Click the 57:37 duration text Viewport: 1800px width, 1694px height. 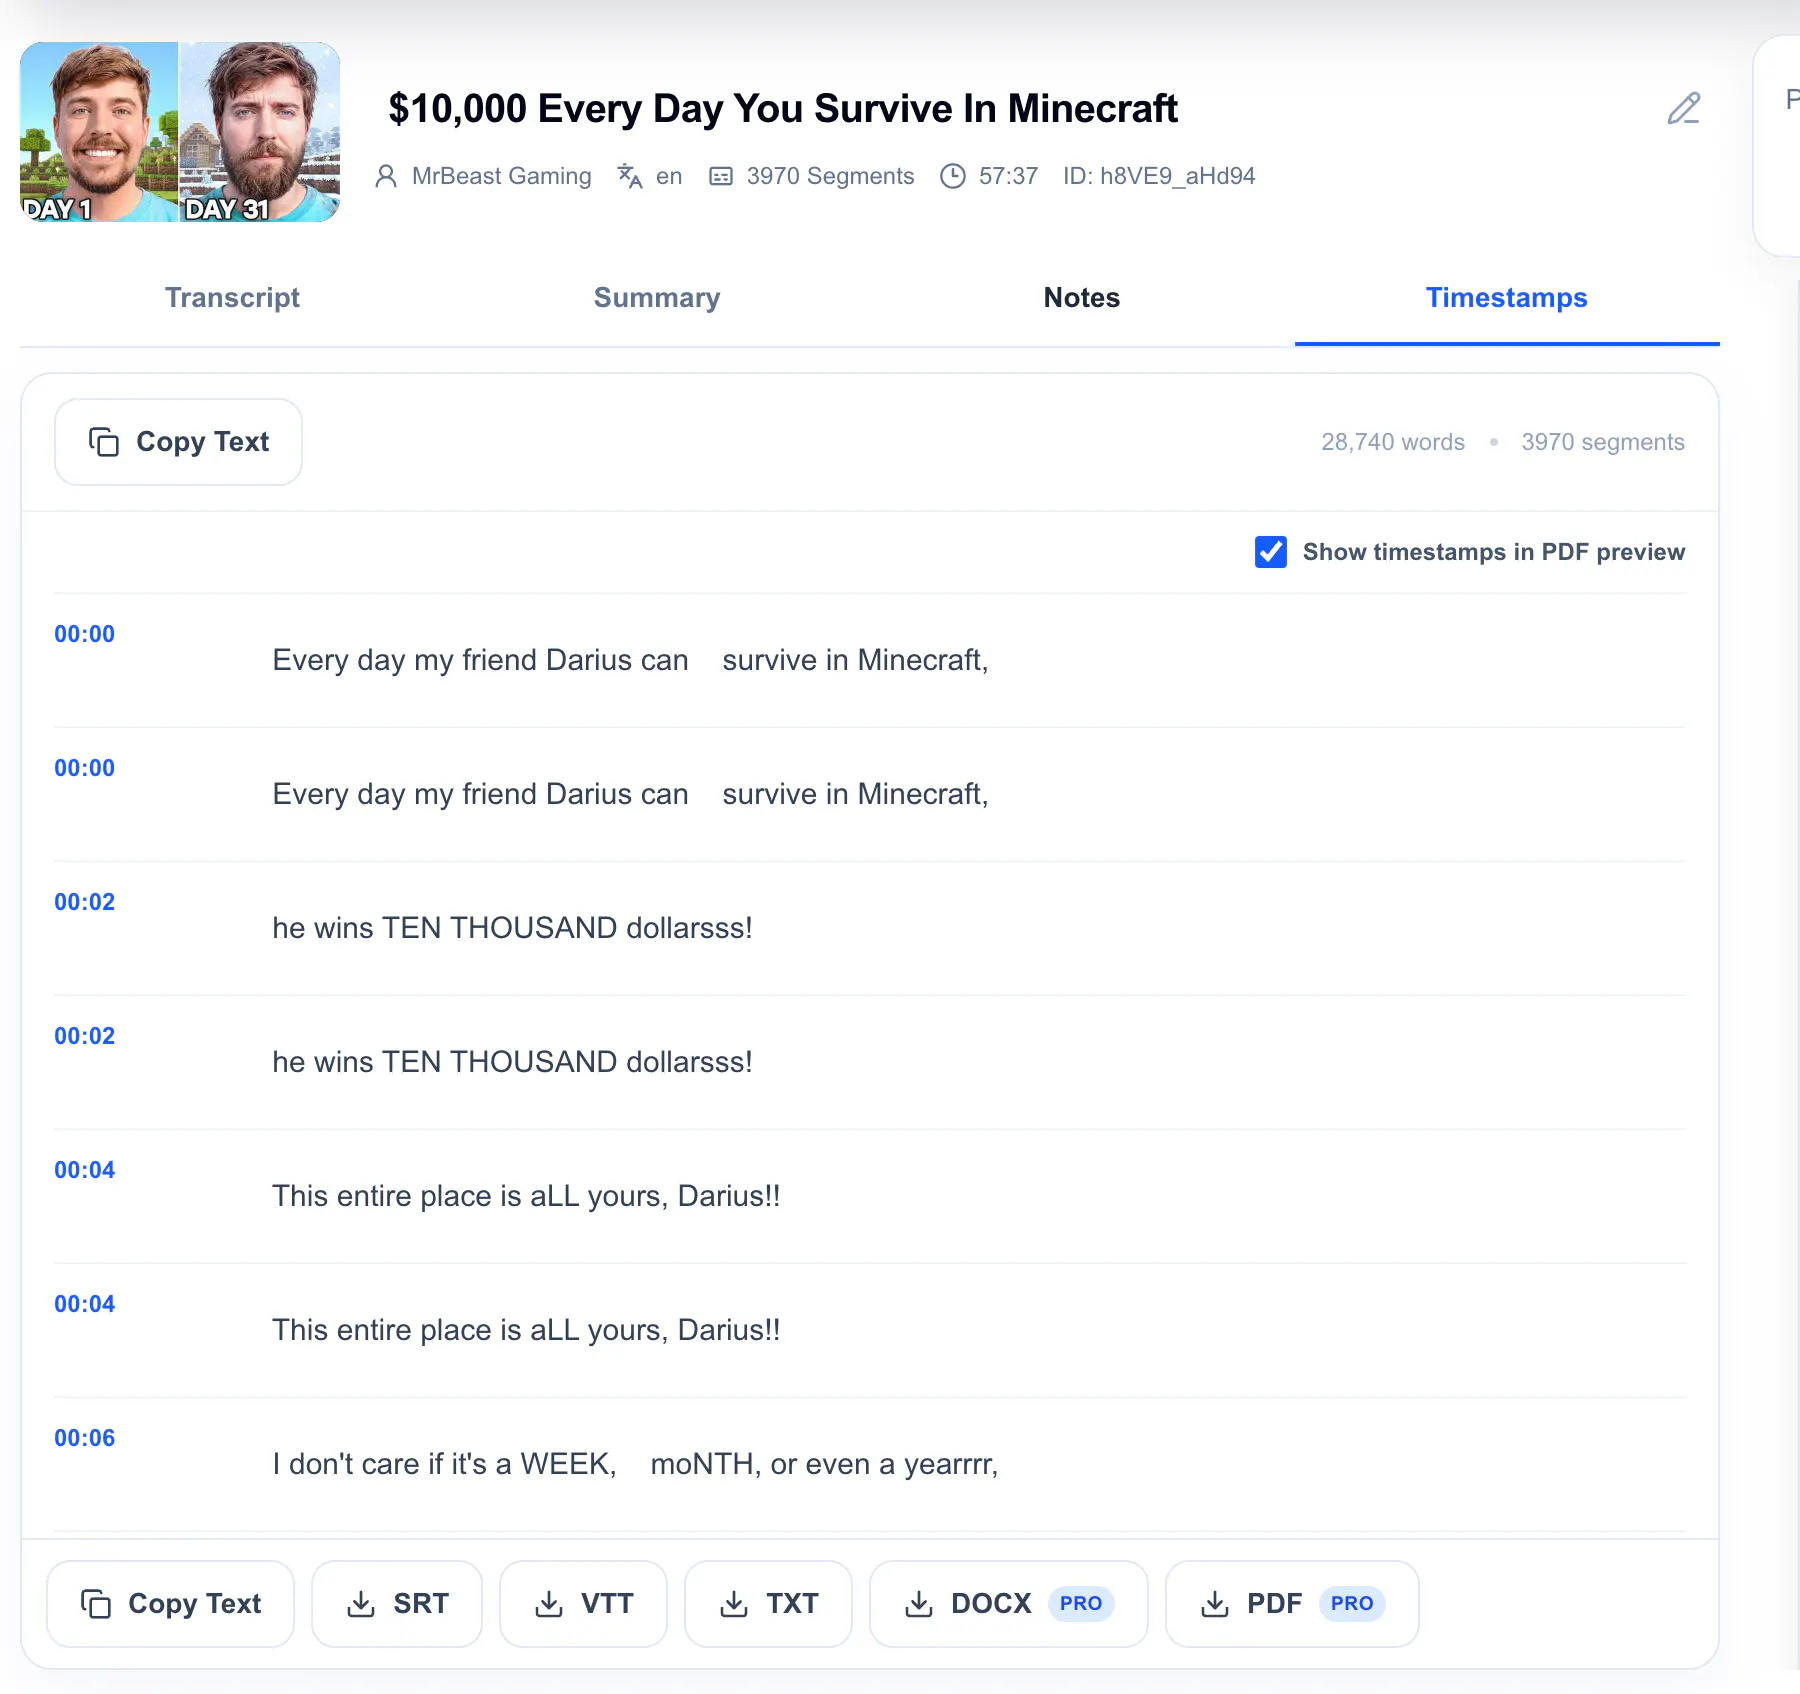(x=1008, y=176)
